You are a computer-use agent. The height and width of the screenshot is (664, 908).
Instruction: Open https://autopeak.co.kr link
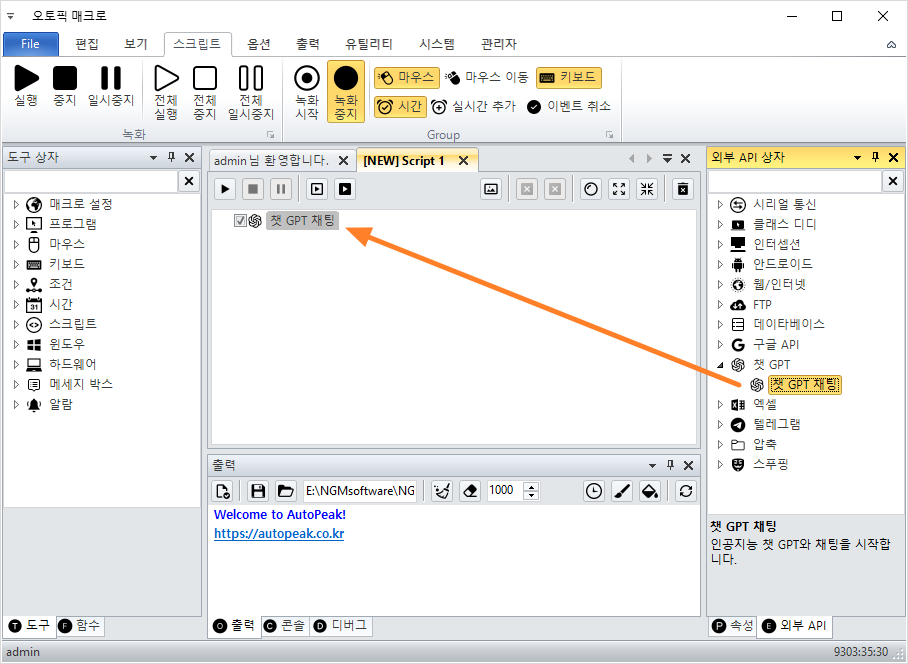coord(279,534)
